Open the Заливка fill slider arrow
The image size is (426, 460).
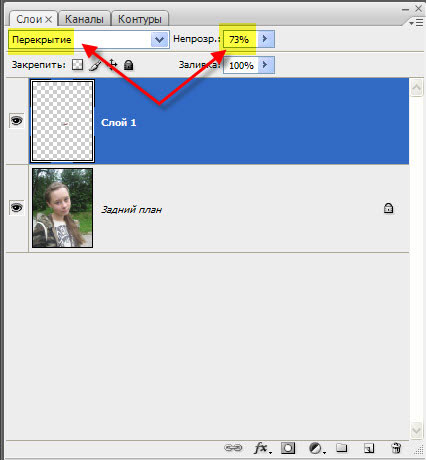(x=266, y=65)
